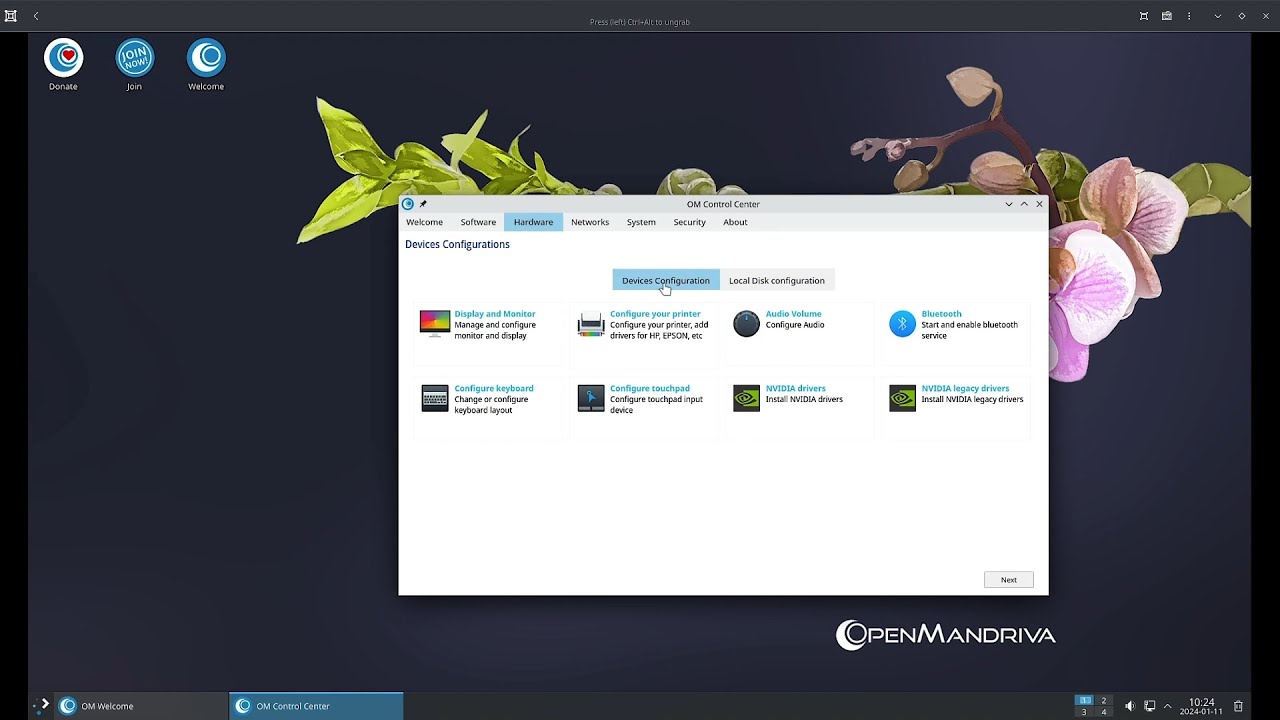Viewport: 1280px width, 720px height.
Task: Open the Configure keyboard icon
Action: pos(435,398)
